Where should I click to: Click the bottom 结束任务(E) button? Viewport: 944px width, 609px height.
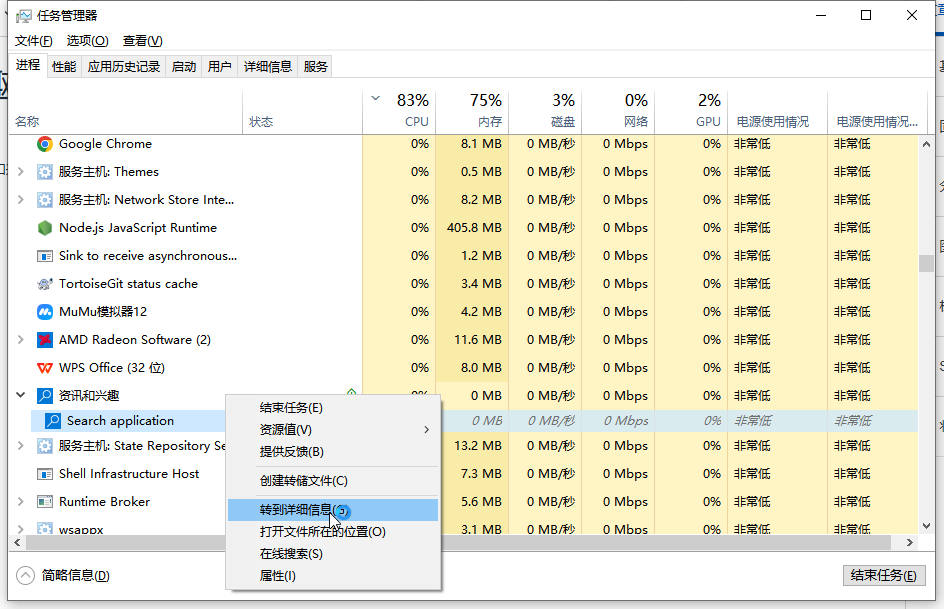pos(884,575)
